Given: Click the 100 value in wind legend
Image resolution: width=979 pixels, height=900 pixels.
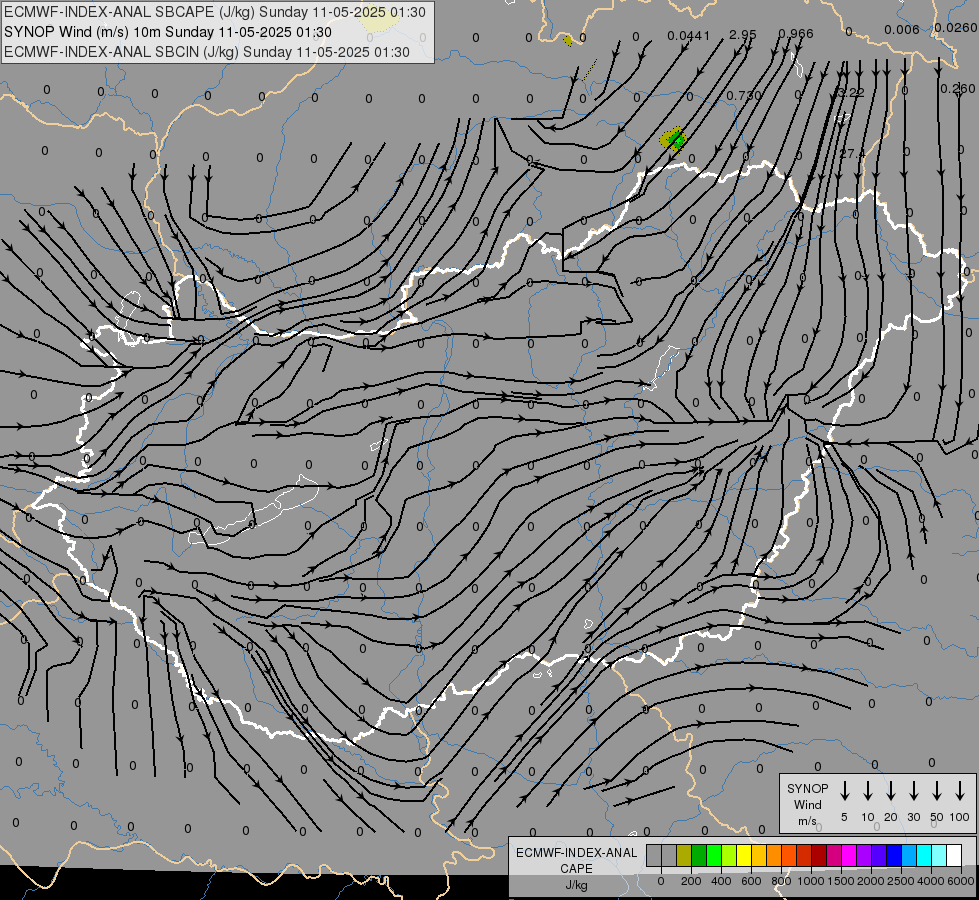Looking at the screenshot, I should tap(960, 817).
